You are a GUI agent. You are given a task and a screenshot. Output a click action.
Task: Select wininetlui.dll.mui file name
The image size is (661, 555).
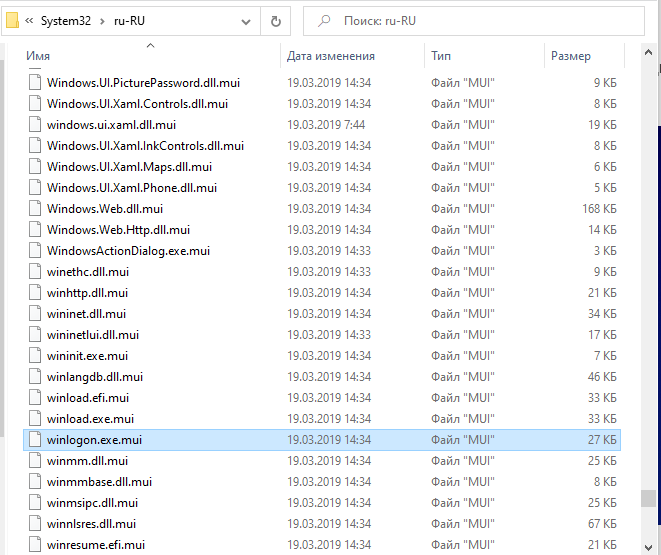[93, 335]
